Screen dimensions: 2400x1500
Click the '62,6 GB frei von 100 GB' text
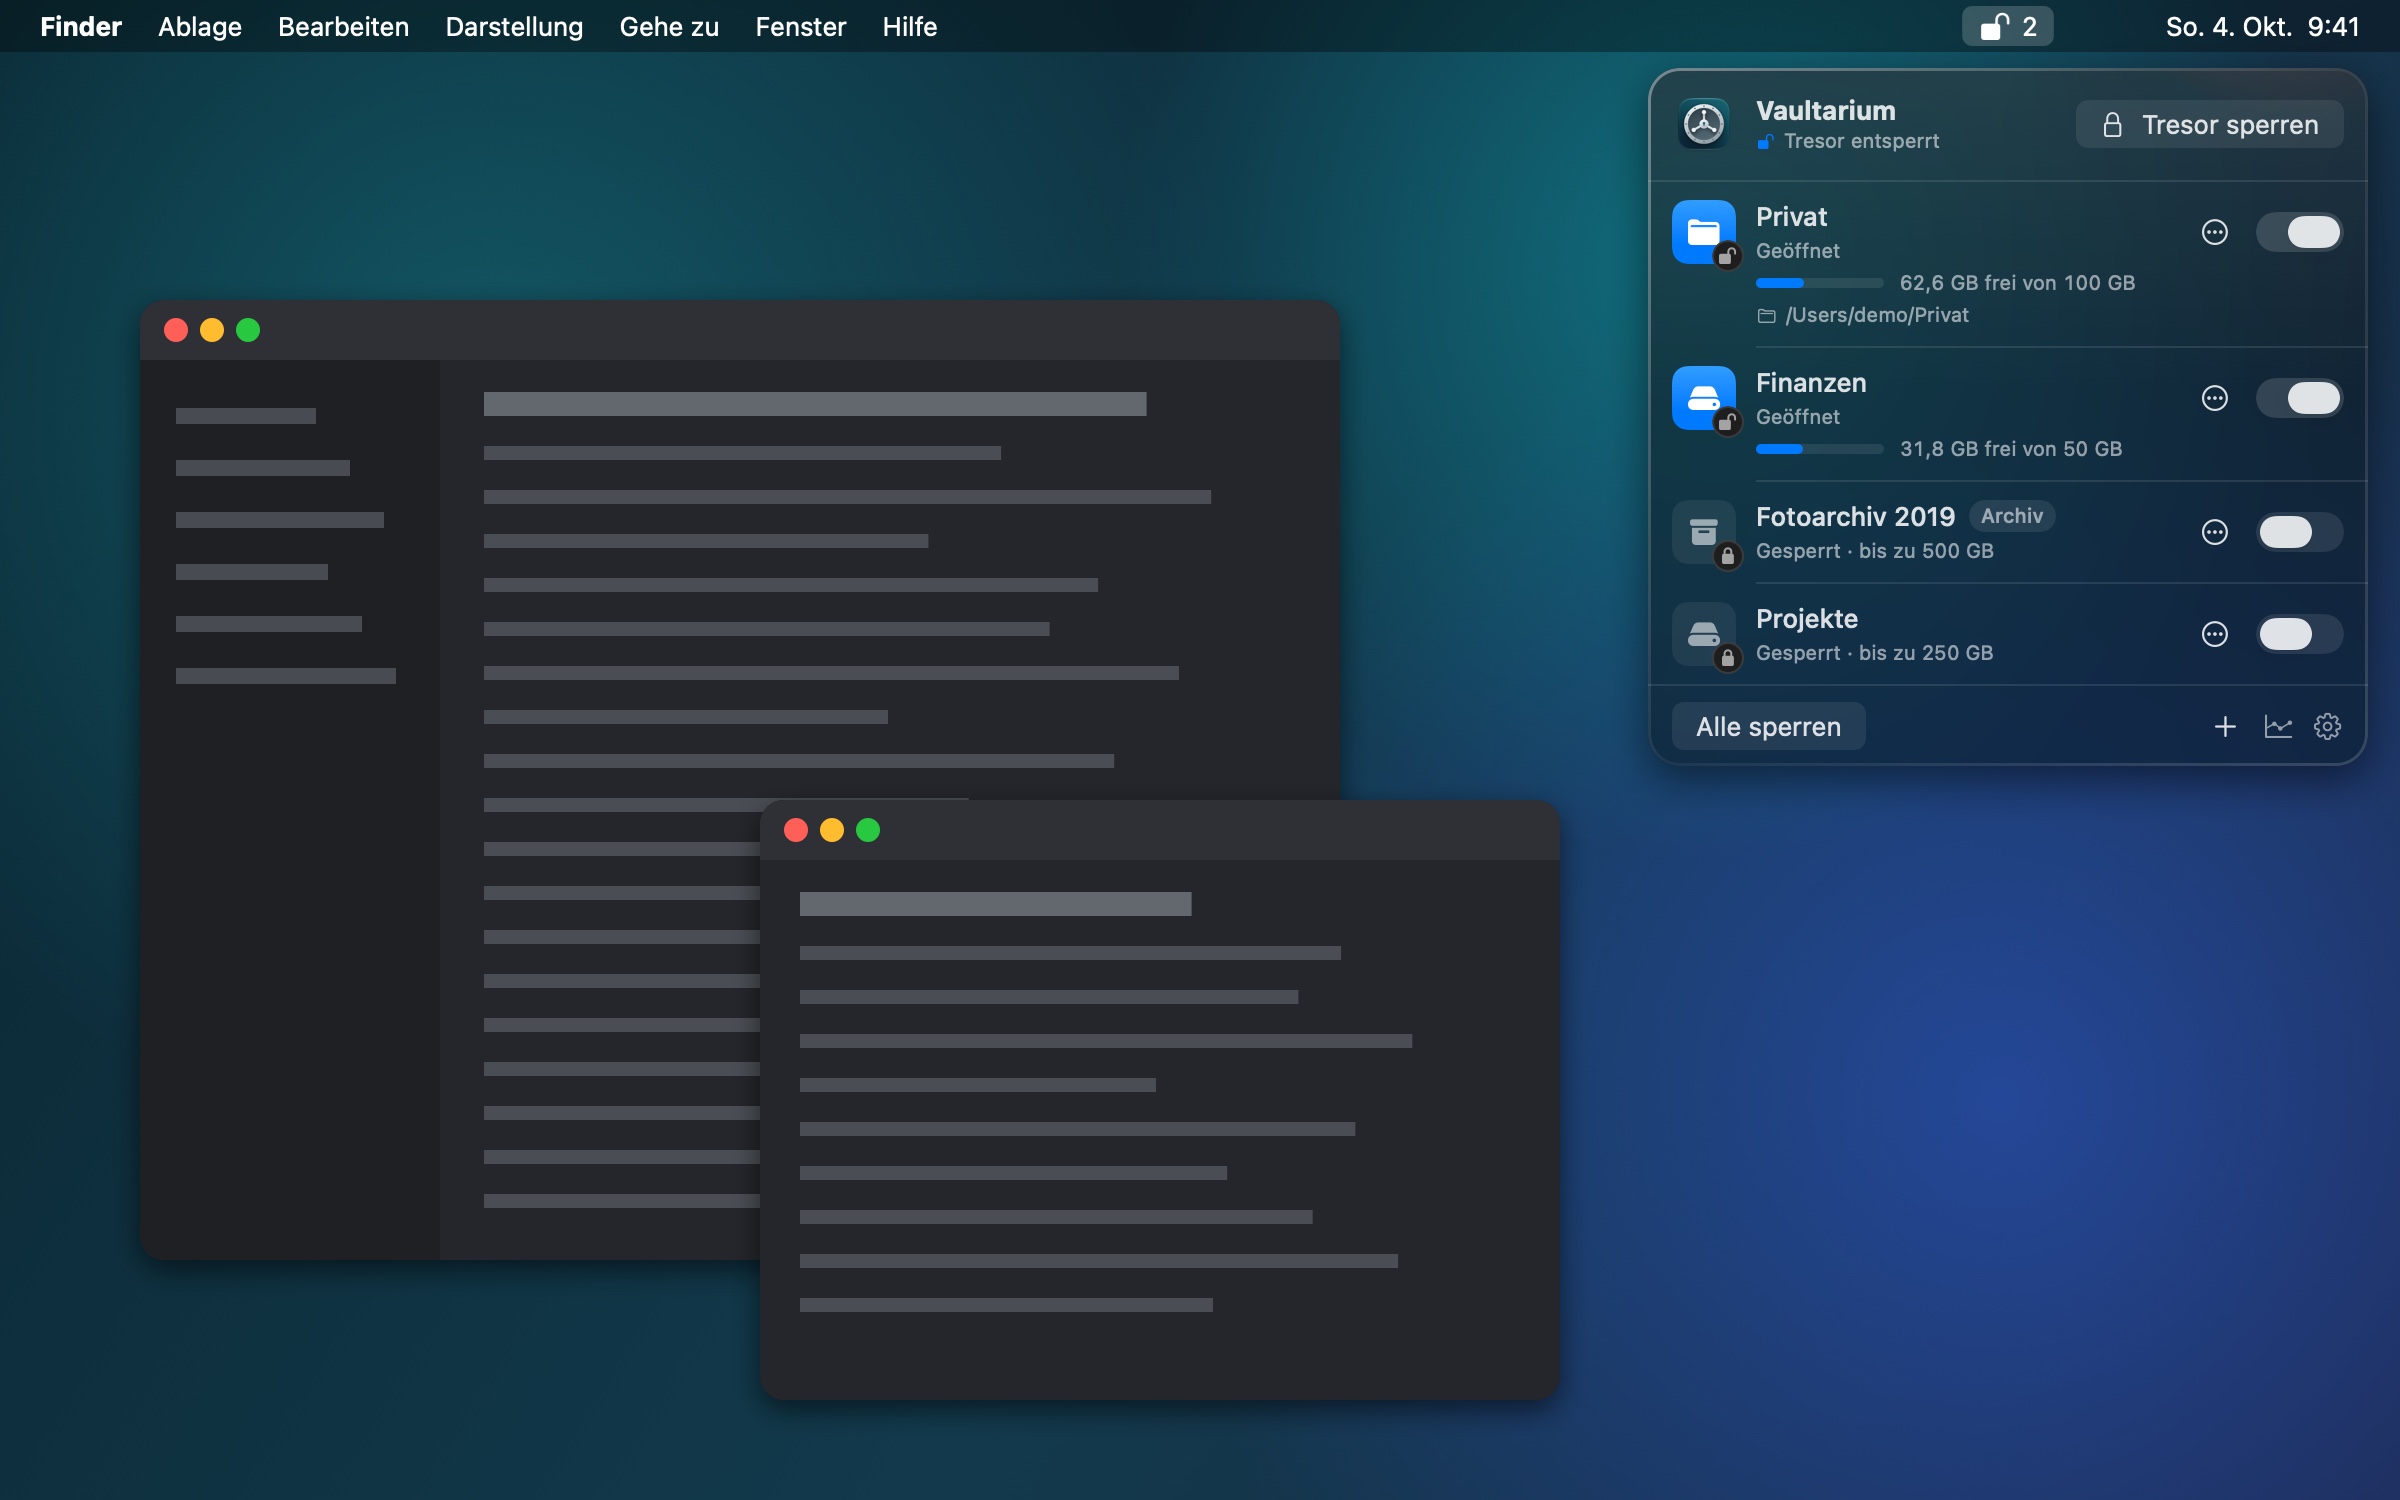click(x=2017, y=283)
